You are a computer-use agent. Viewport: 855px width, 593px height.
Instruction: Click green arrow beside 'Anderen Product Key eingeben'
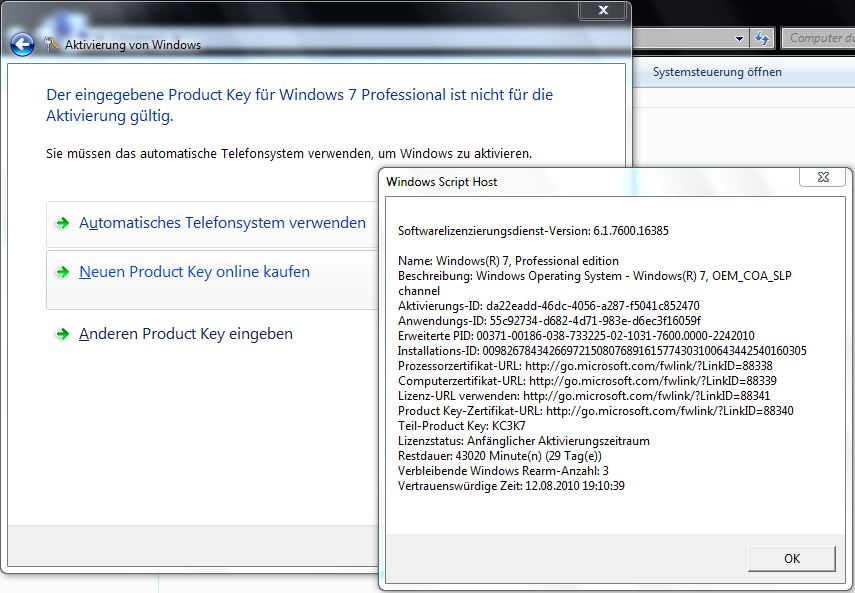(63, 334)
